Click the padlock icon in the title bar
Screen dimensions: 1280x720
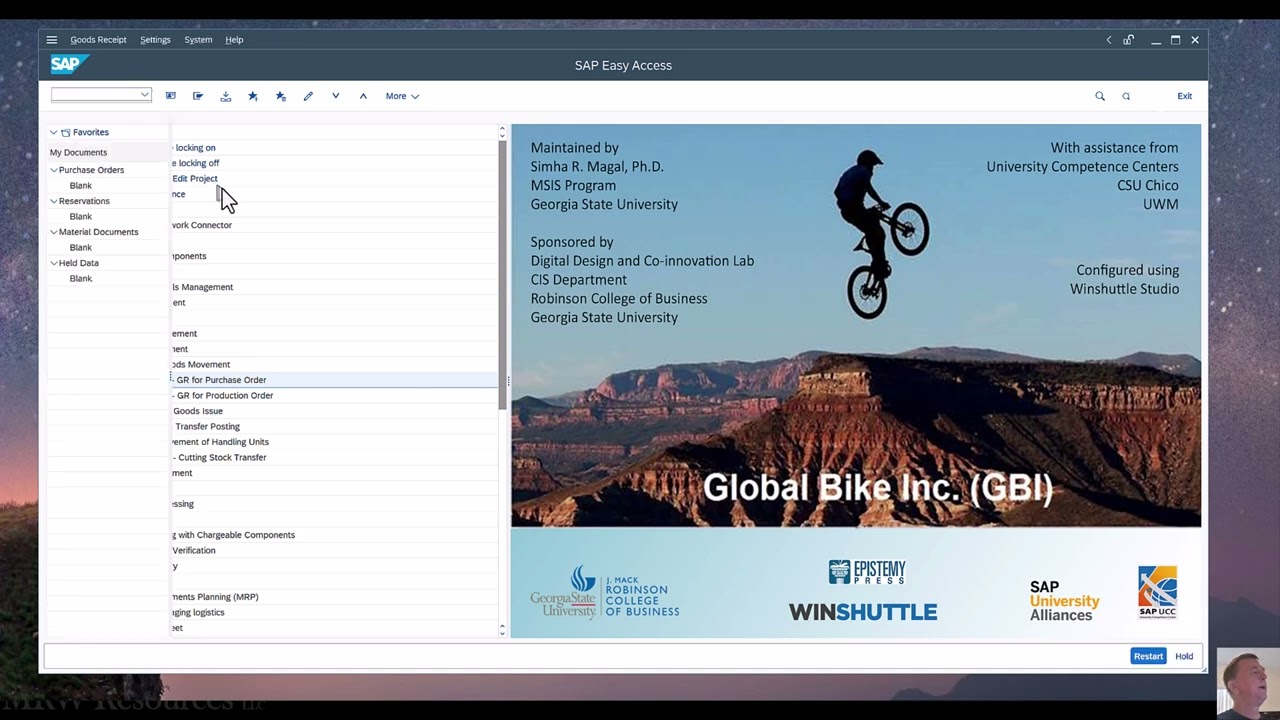(1129, 40)
